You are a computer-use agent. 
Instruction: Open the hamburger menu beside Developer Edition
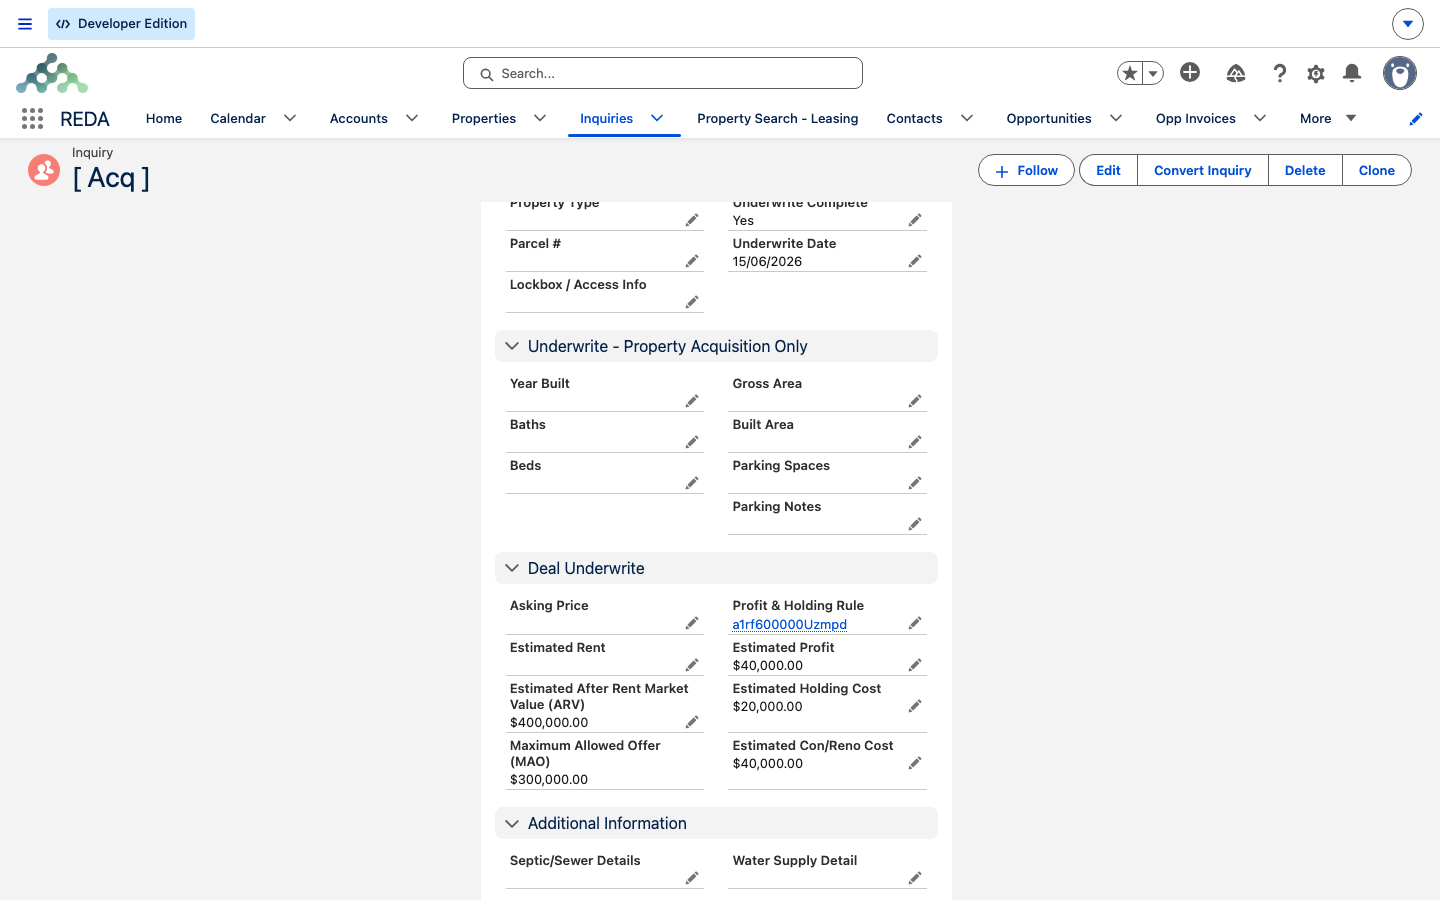(x=25, y=24)
